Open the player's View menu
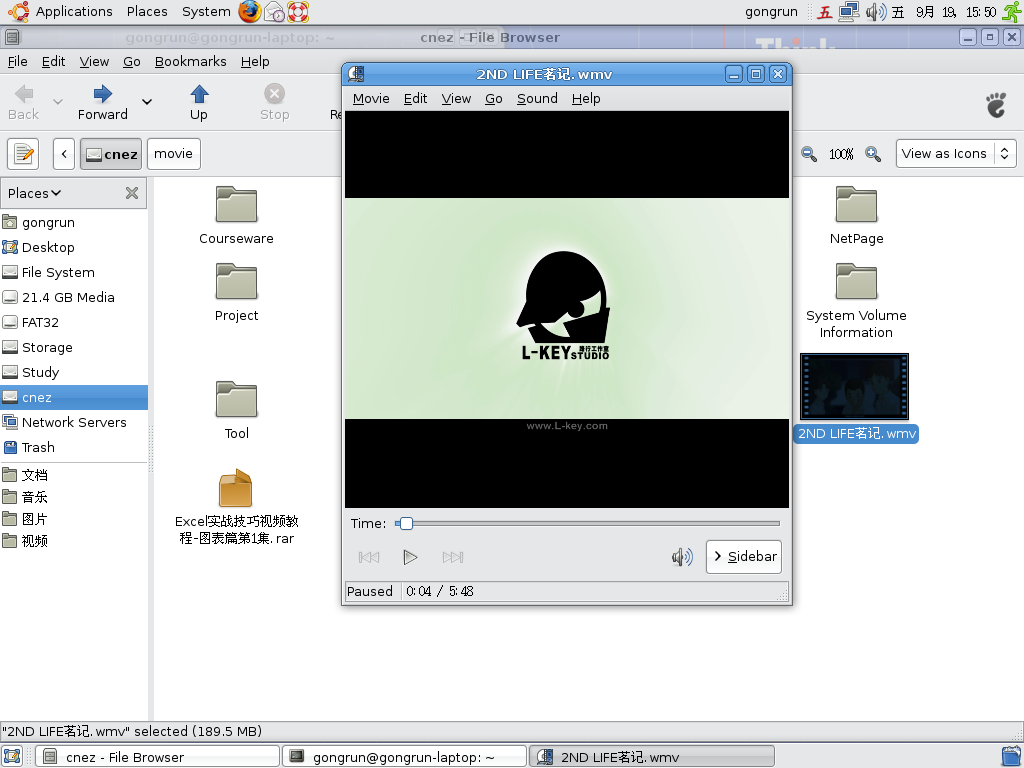This screenshot has height=768, width=1024. (456, 99)
